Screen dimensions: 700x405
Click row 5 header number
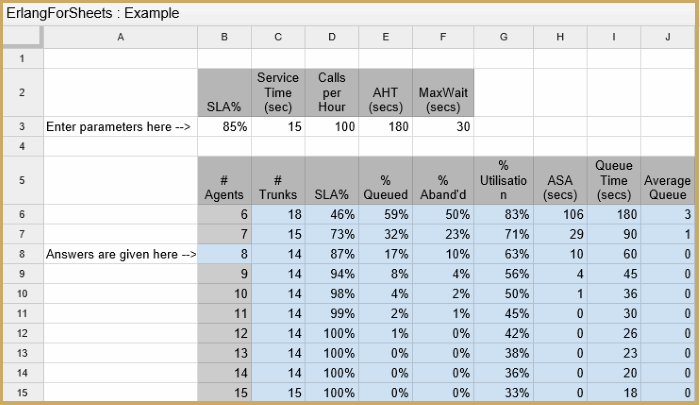click(x=21, y=180)
